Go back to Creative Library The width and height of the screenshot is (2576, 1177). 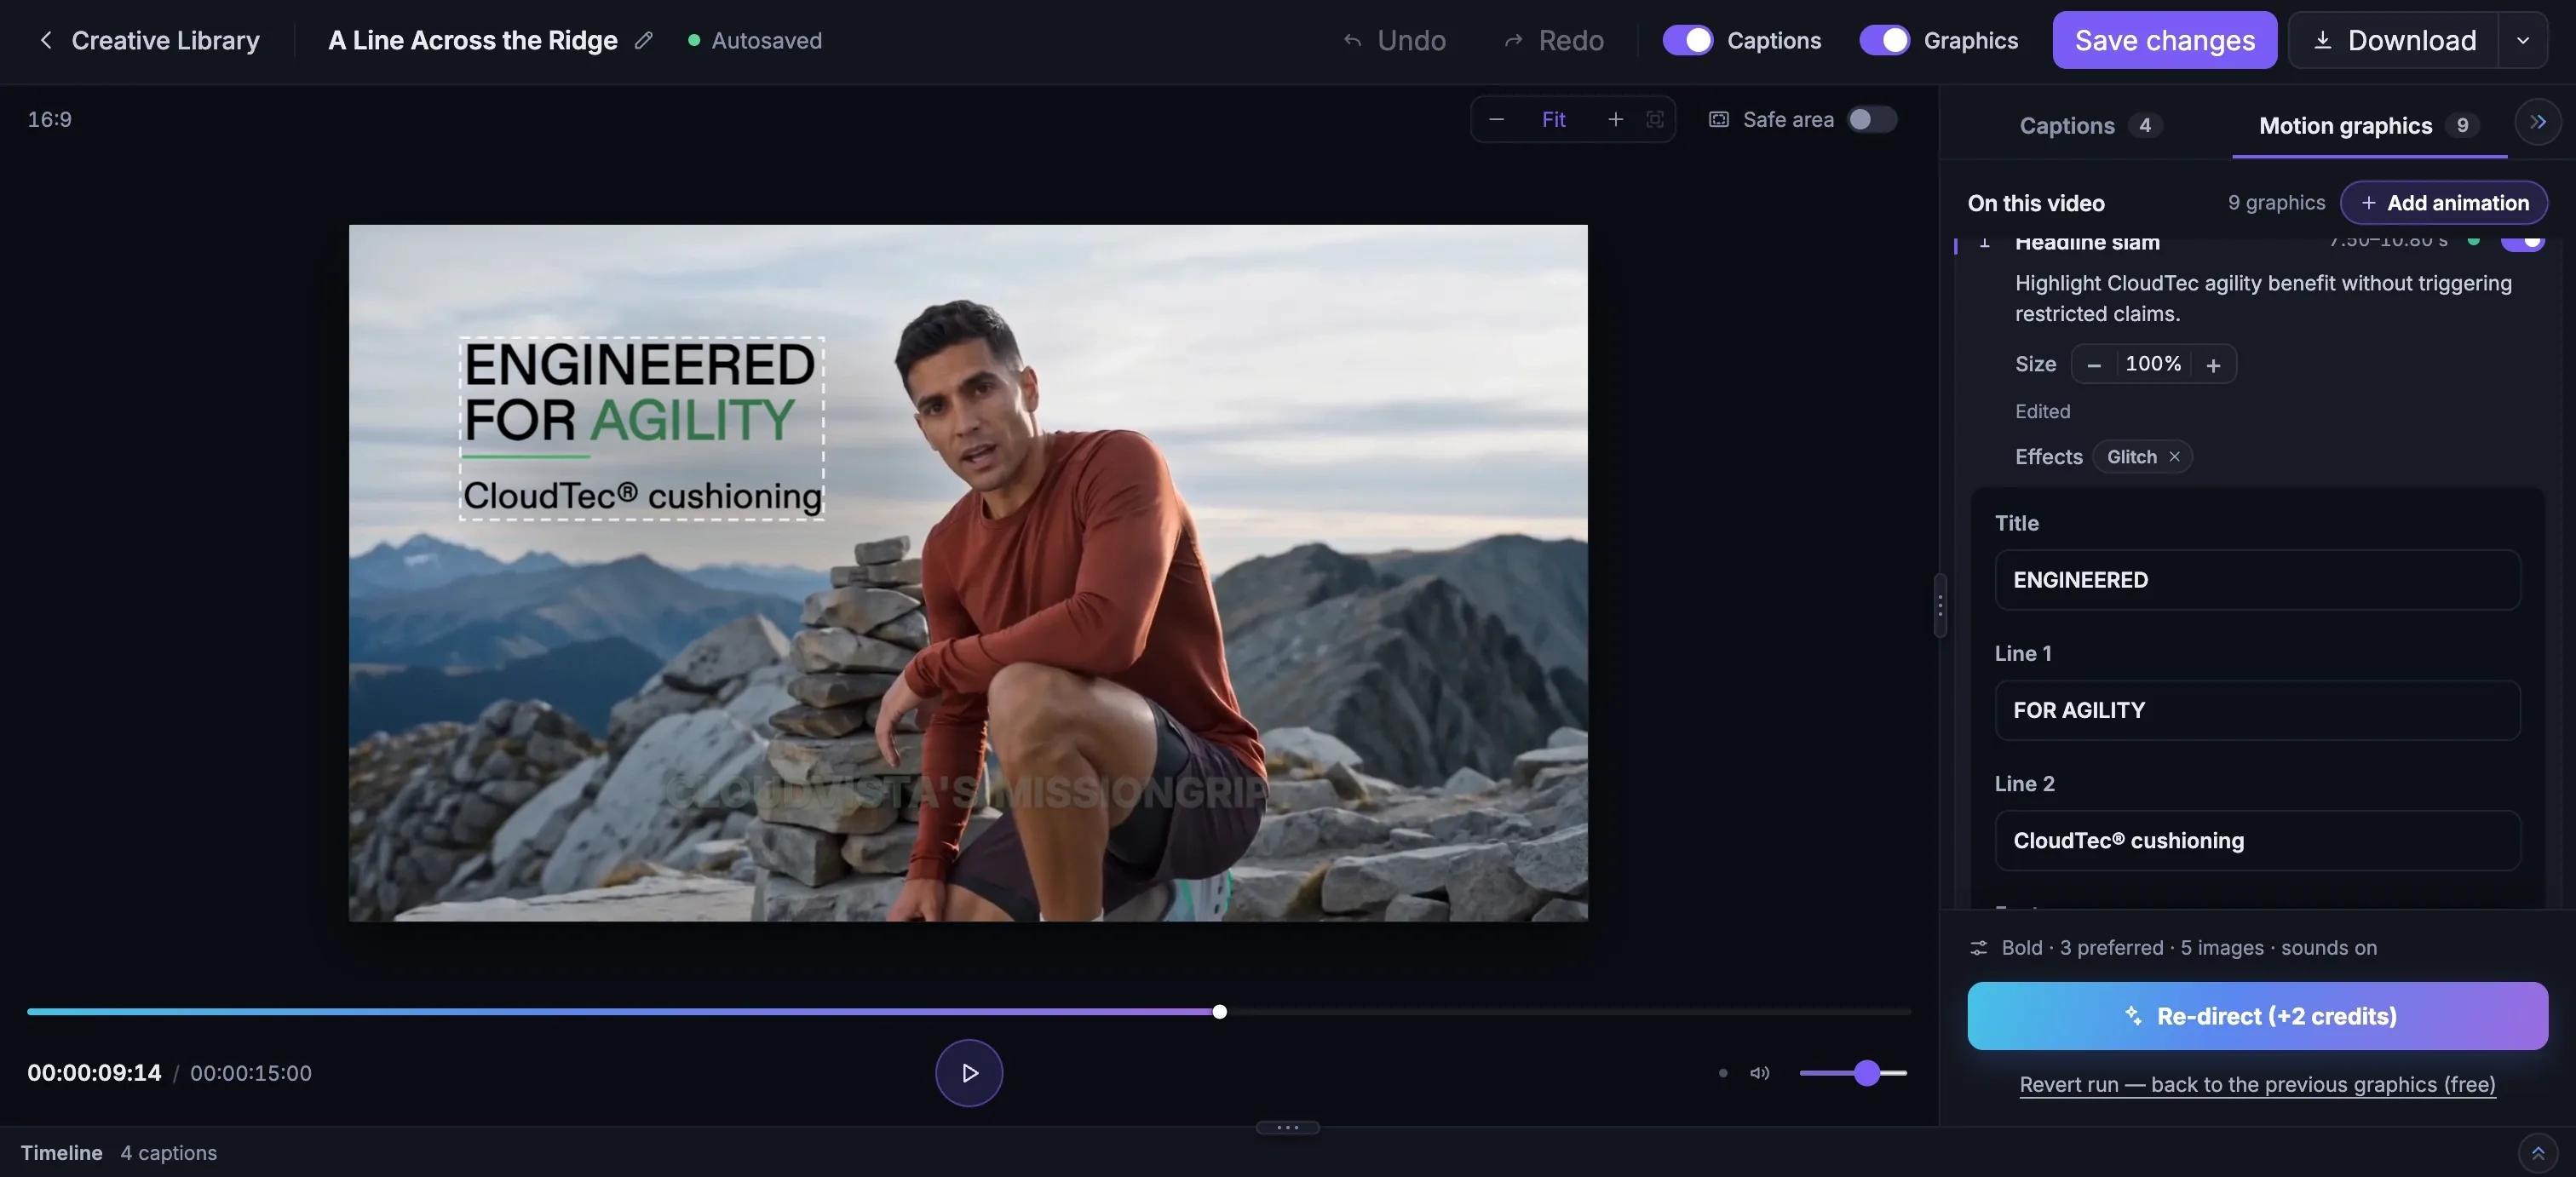click(x=148, y=40)
